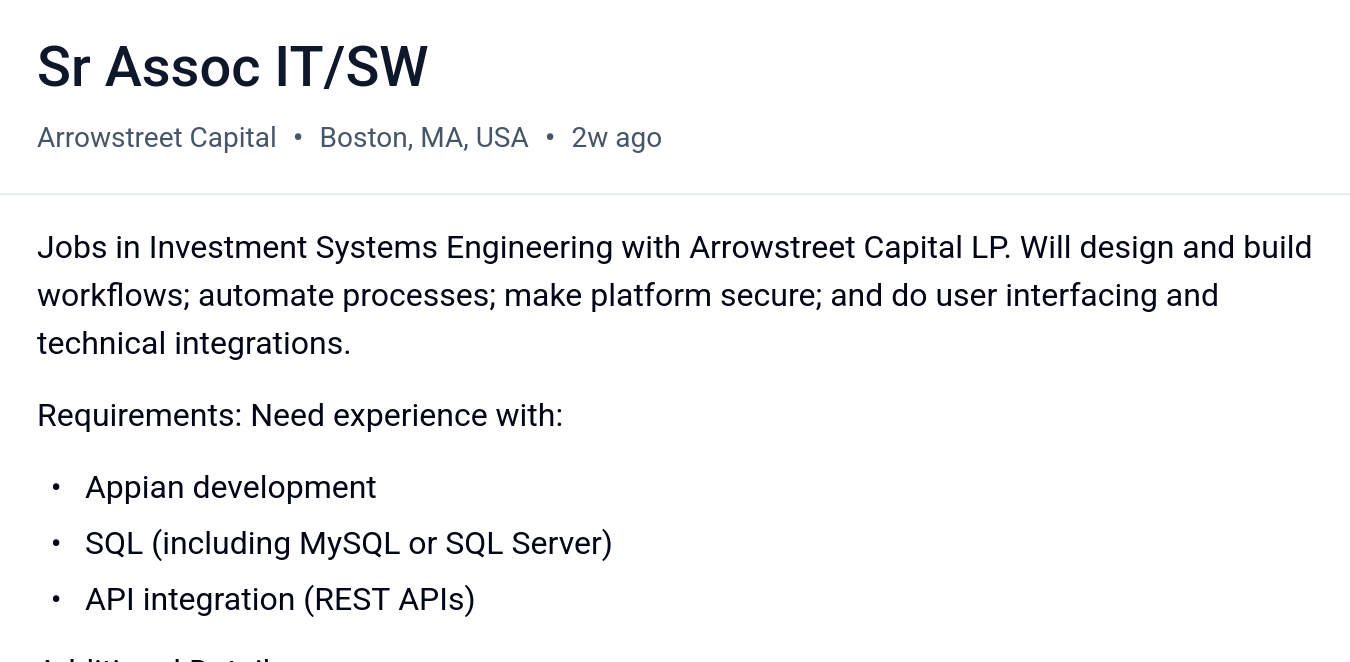
Task: Click the 2w ago posted time
Action: [616, 138]
